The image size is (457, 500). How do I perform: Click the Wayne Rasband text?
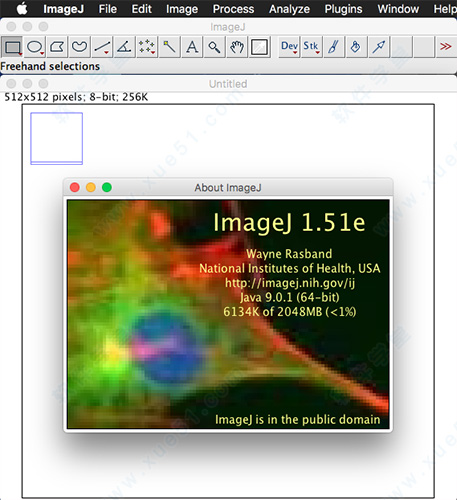[x=289, y=254]
